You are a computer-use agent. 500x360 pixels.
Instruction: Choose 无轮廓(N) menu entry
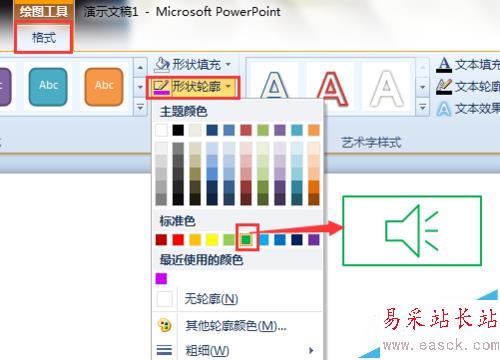pos(237,299)
